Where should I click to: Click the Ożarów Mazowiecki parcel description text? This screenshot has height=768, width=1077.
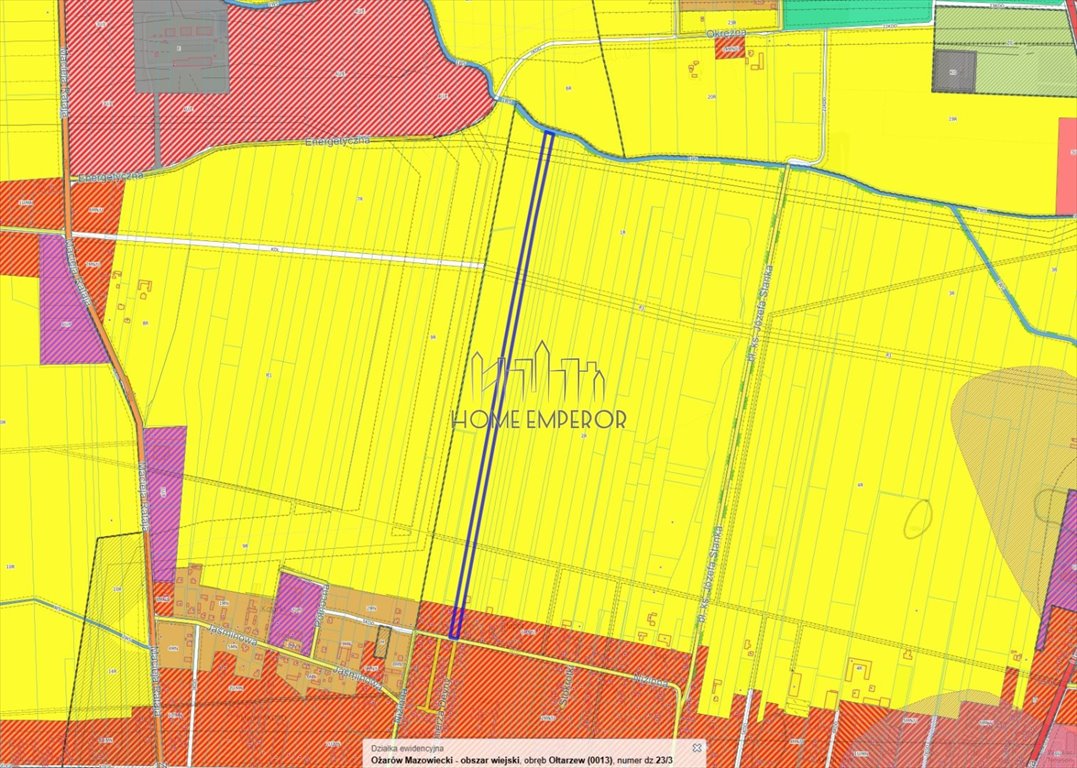pyautogui.click(x=521, y=760)
